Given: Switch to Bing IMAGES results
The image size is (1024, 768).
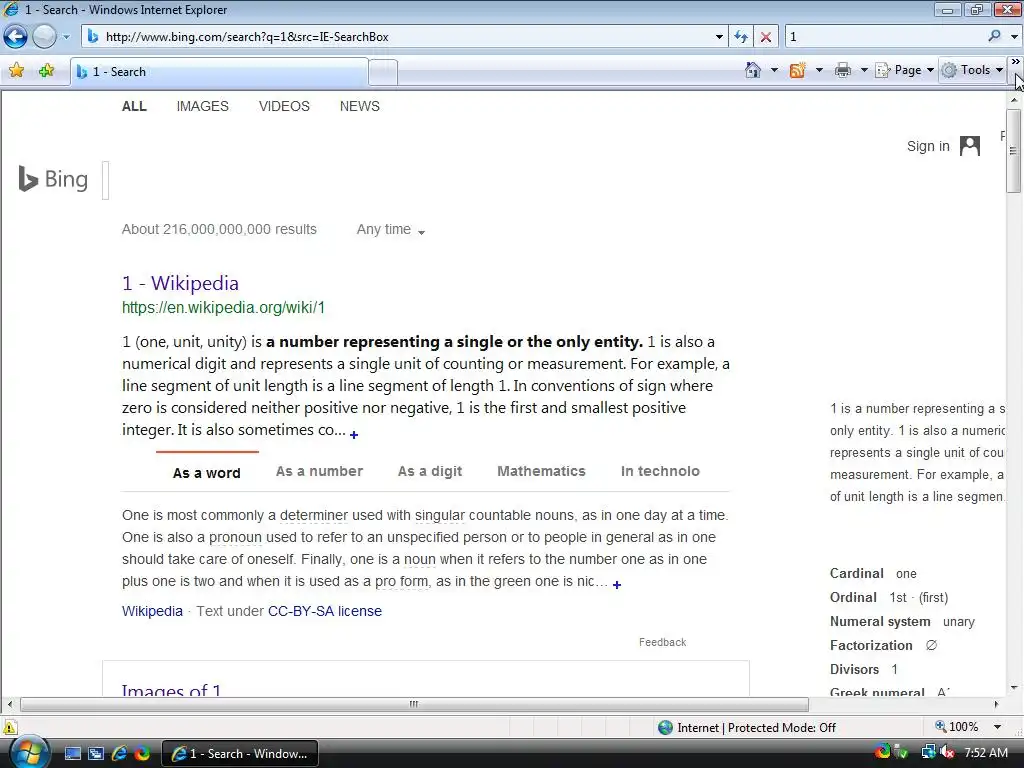Looking at the screenshot, I should (x=202, y=106).
